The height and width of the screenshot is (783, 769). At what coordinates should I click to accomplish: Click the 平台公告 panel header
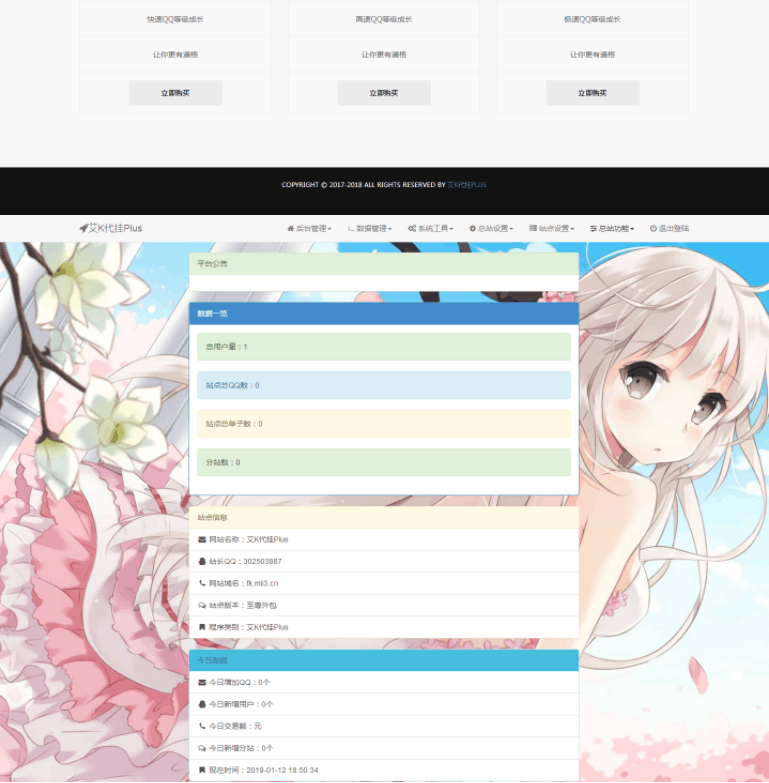tap(384, 264)
